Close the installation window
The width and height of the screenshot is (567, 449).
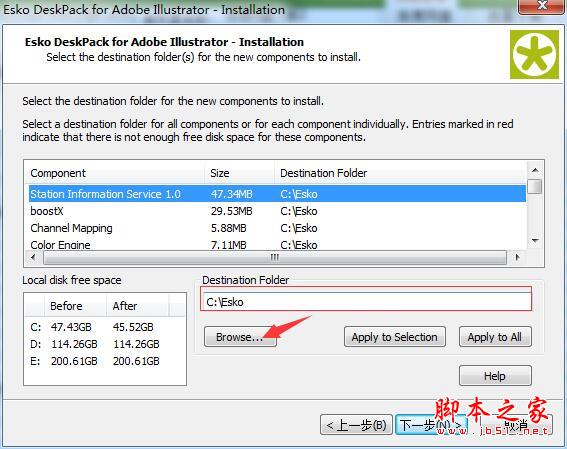click(x=542, y=6)
